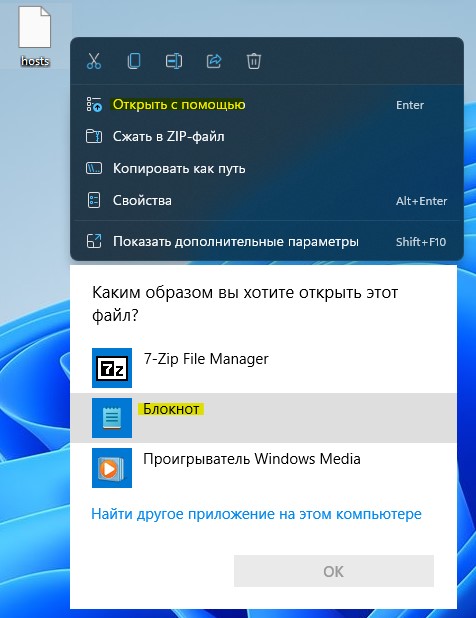Open Показать дополнительные параметры entry
The image size is (476, 618).
(x=267, y=241)
